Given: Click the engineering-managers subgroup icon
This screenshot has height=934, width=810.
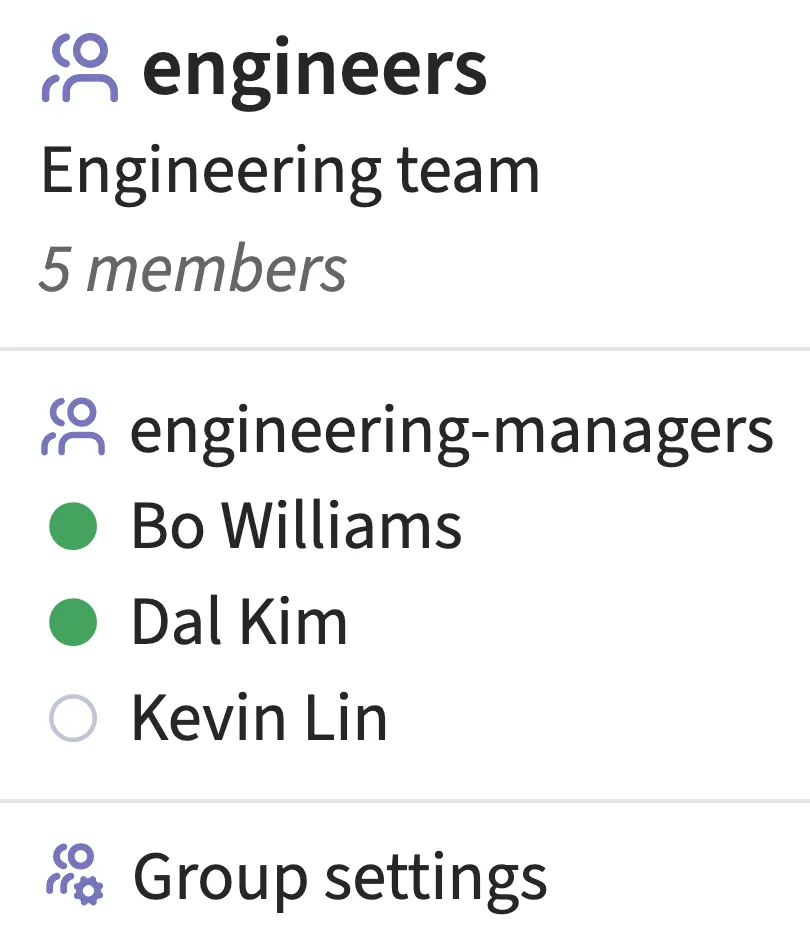Looking at the screenshot, I should click(73, 430).
